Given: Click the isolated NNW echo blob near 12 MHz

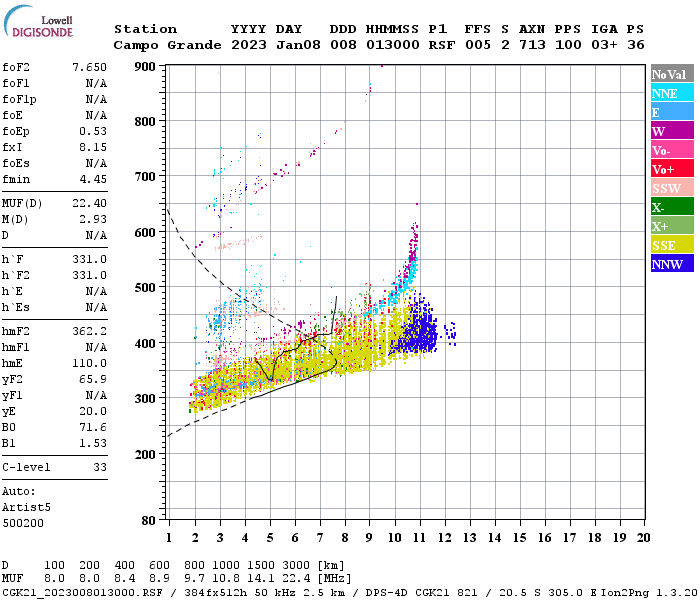Looking at the screenshot, I should (x=450, y=333).
